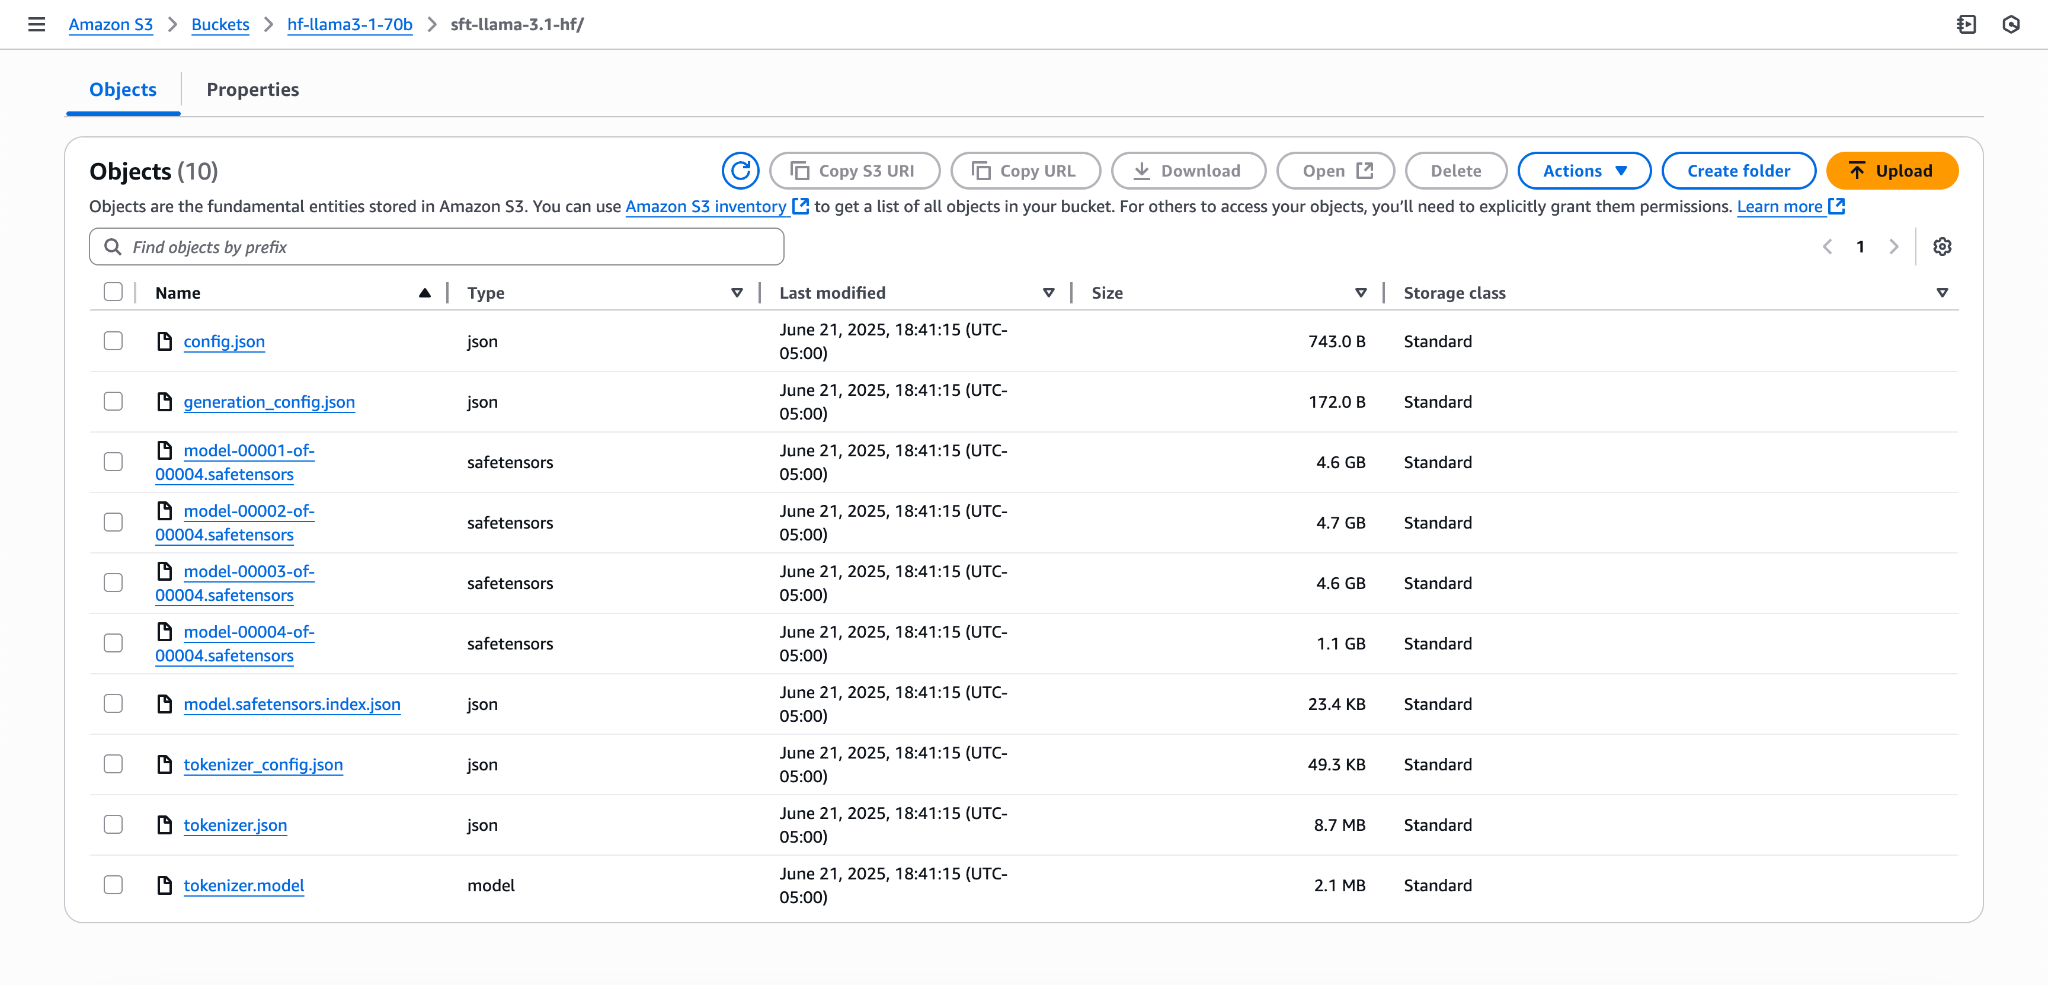Viewport: 2048px width, 985px height.
Task: Toggle the select-all checkbox in header
Action: click(113, 292)
